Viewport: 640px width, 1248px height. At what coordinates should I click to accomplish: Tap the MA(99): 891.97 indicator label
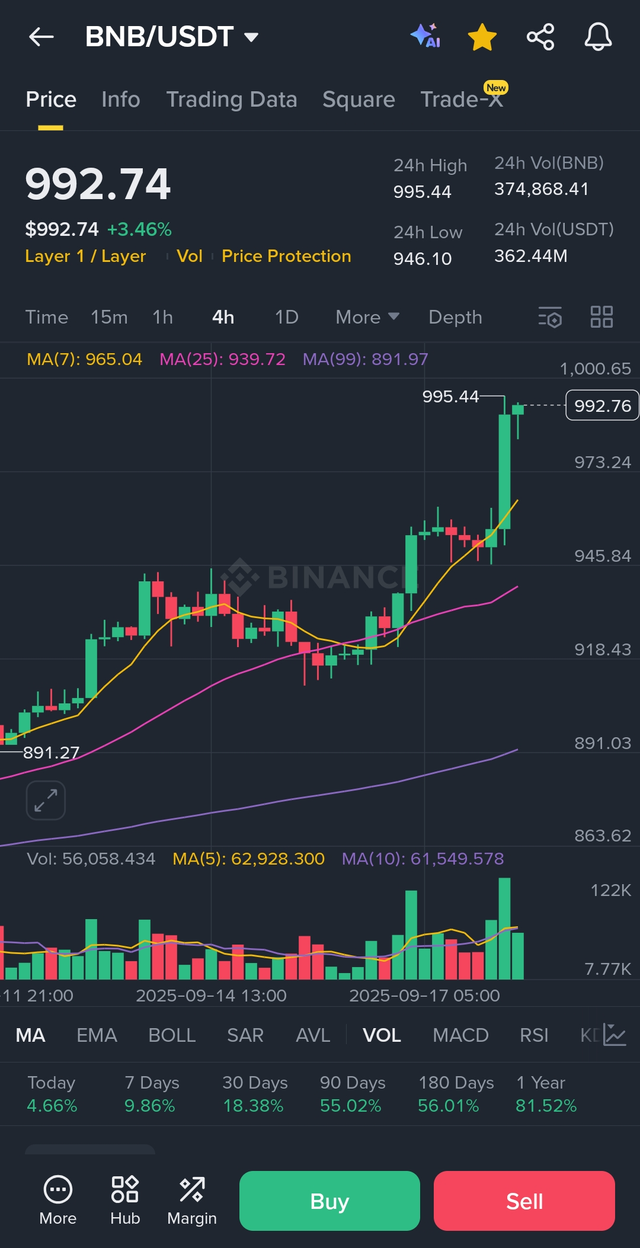pos(366,359)
